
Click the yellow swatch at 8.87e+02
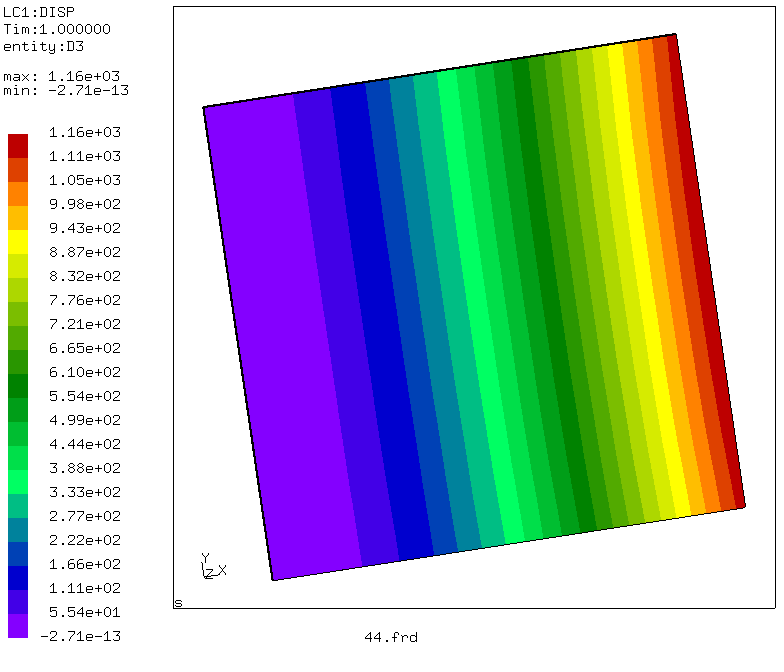pos(18,242)
